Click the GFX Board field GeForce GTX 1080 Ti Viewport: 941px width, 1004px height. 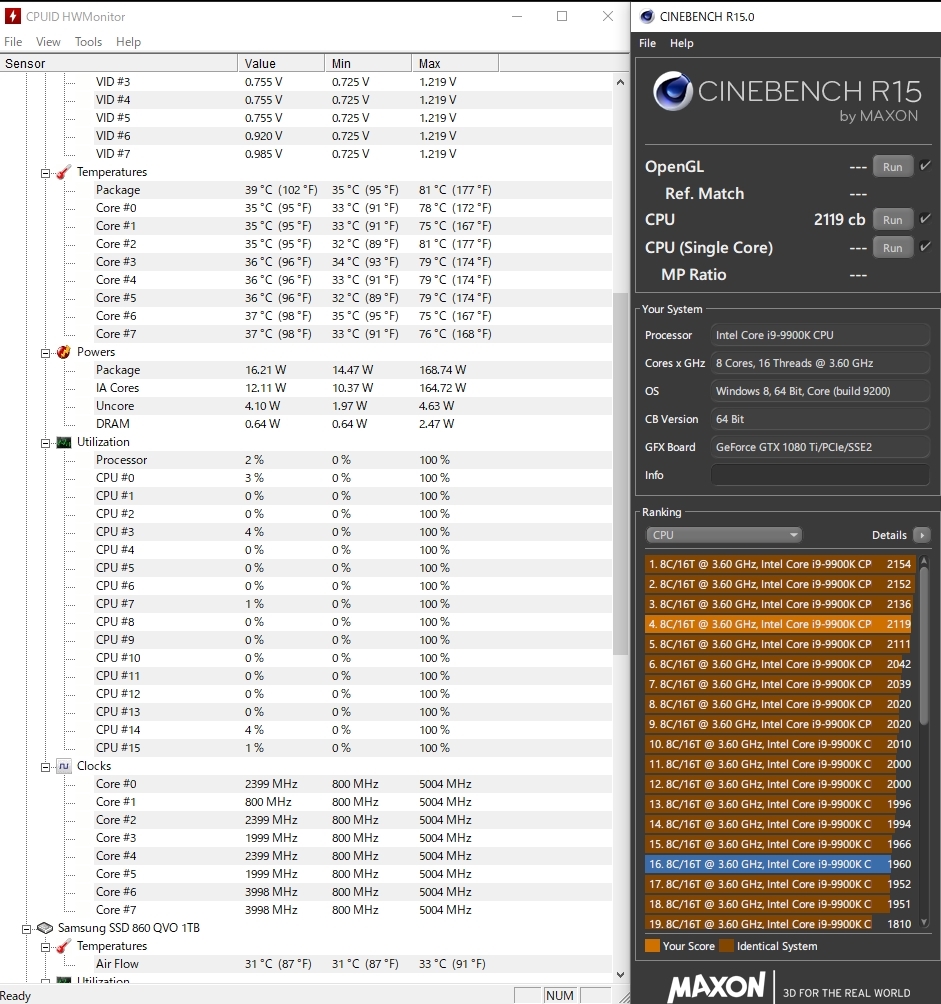tap(819, 447)
